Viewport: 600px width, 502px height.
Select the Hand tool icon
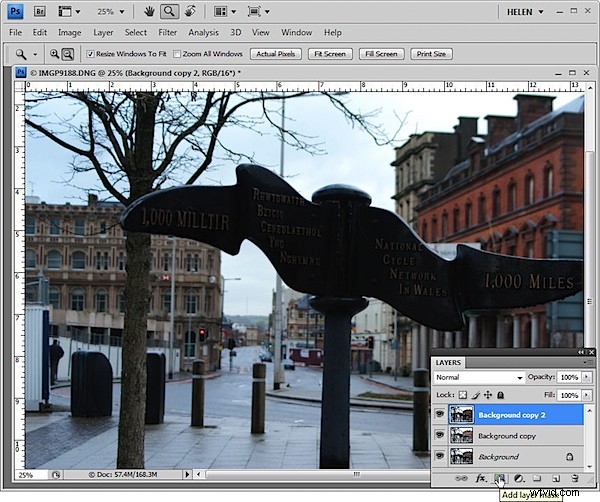pyautogui.click(x=149, y=12)
